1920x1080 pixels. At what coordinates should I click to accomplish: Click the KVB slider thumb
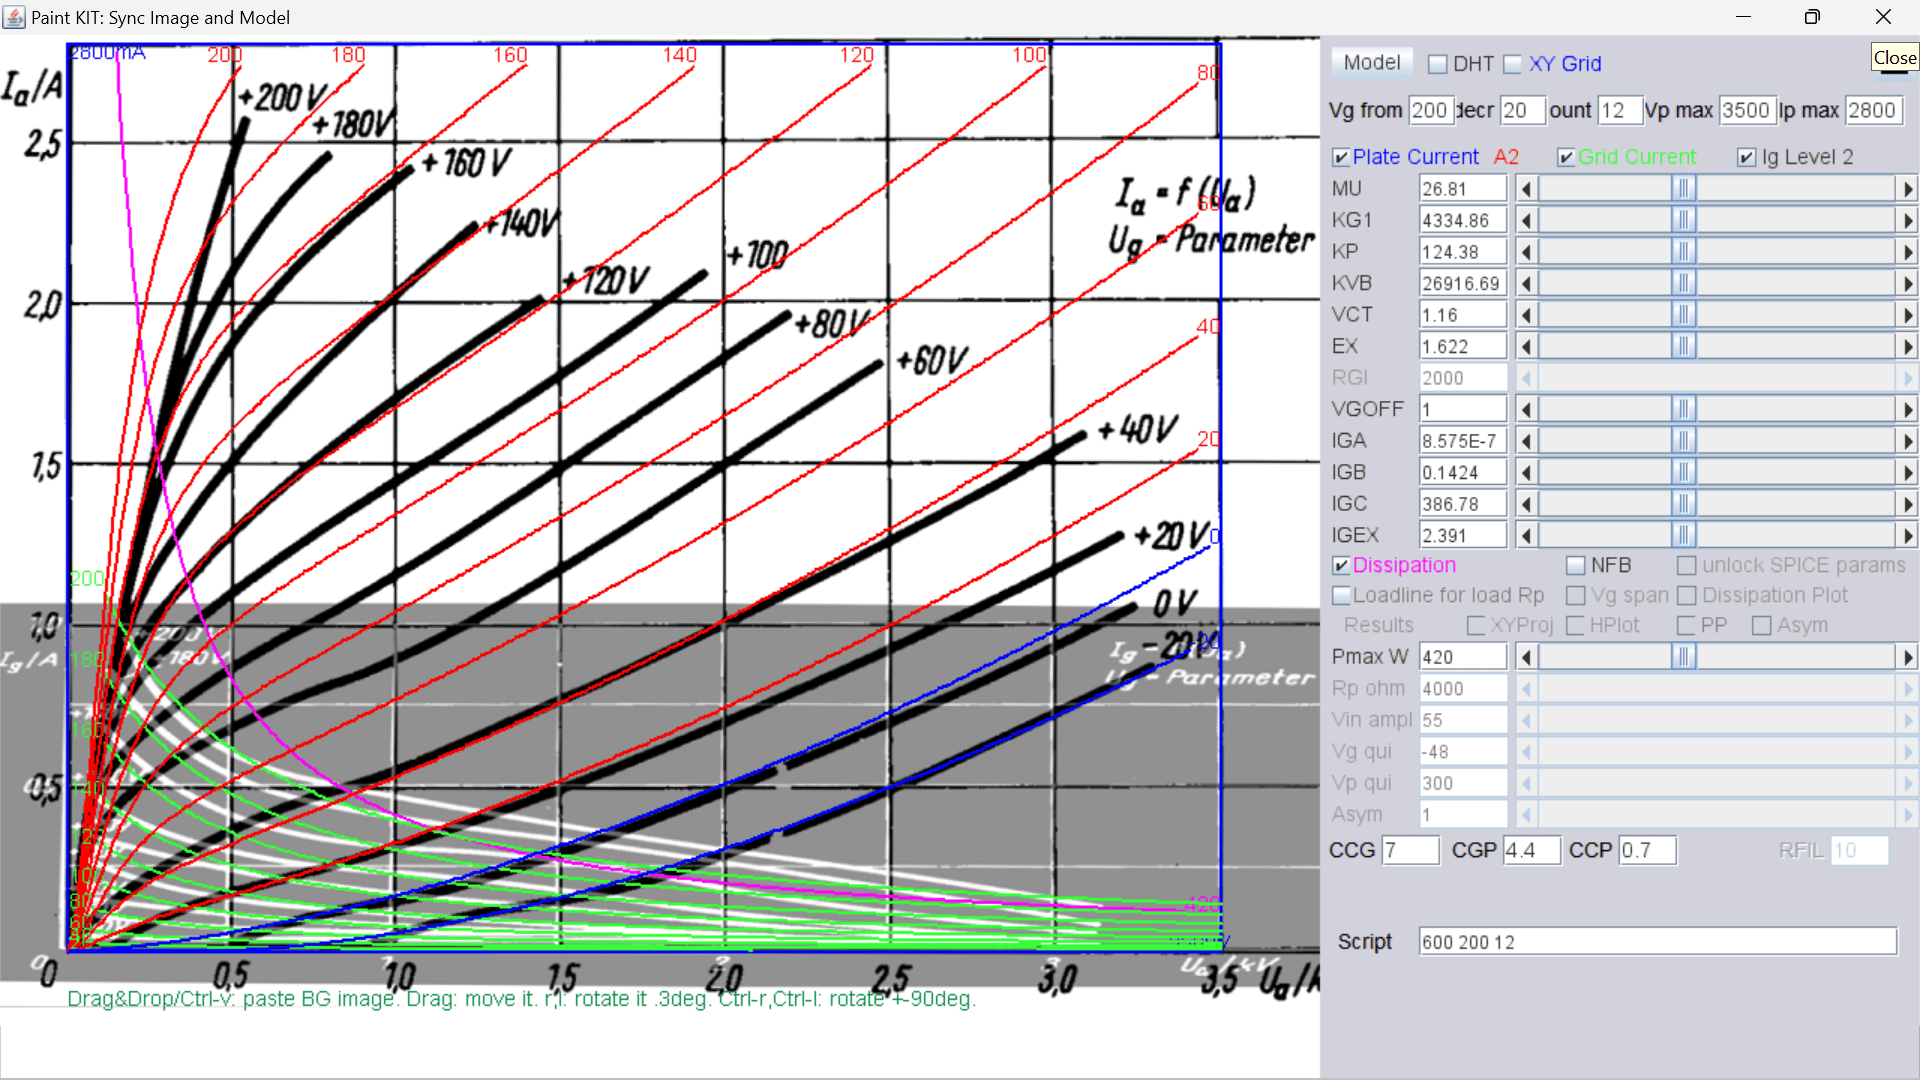click(1684, 284)
